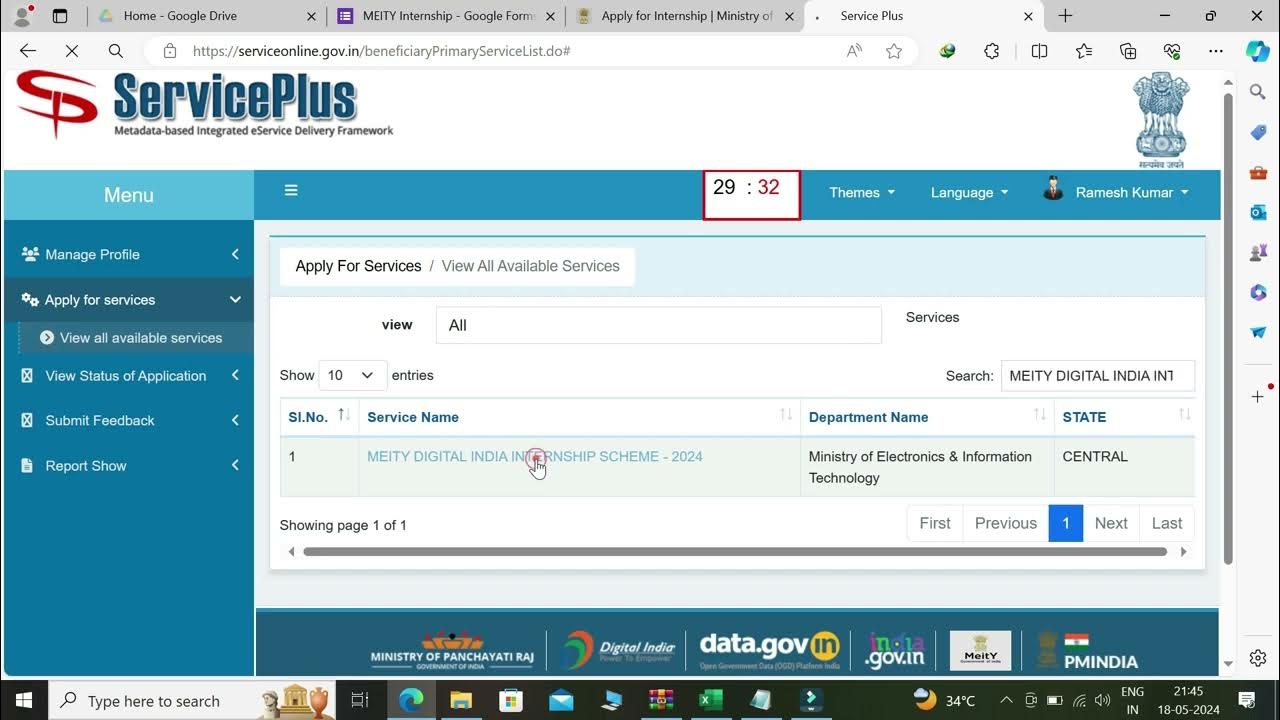Go to Next page of results
This screenshot has height=720, width=1280.
[x=1111, y=523]
